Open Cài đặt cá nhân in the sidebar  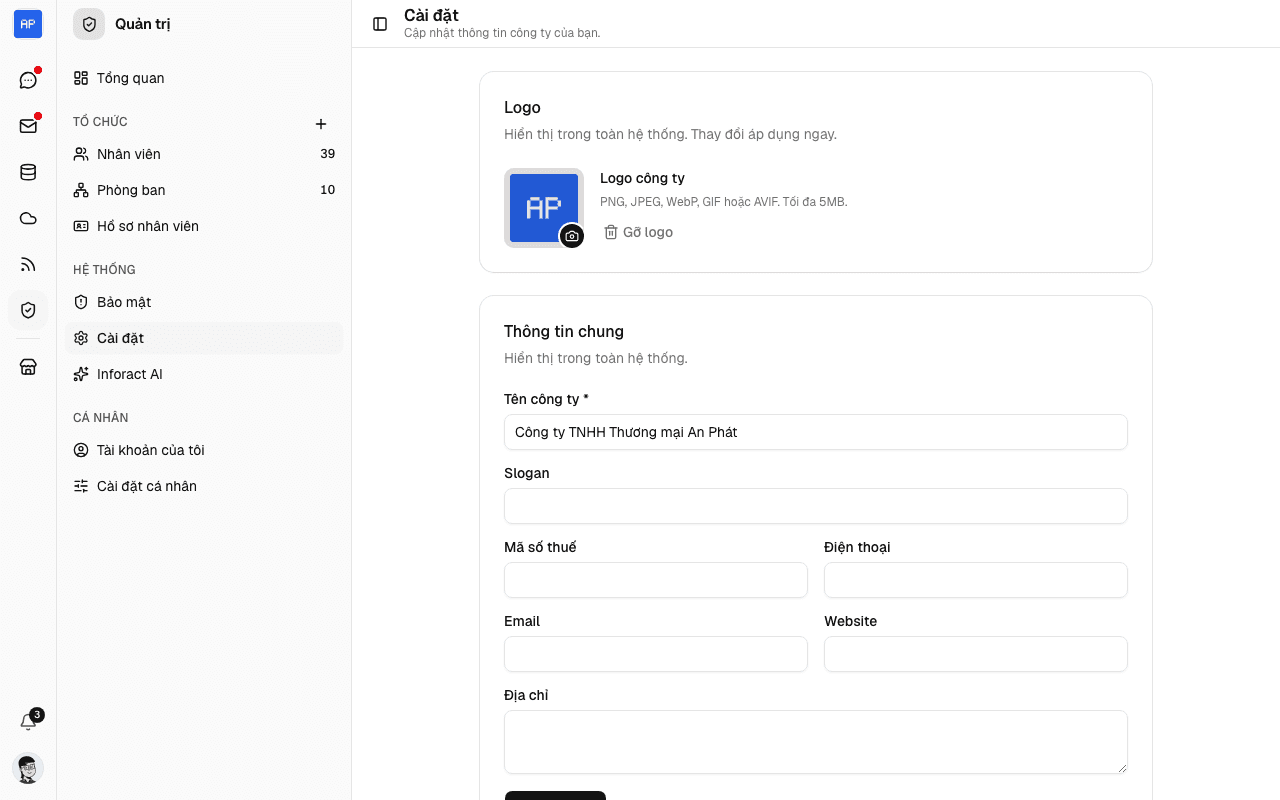point(204,486)
